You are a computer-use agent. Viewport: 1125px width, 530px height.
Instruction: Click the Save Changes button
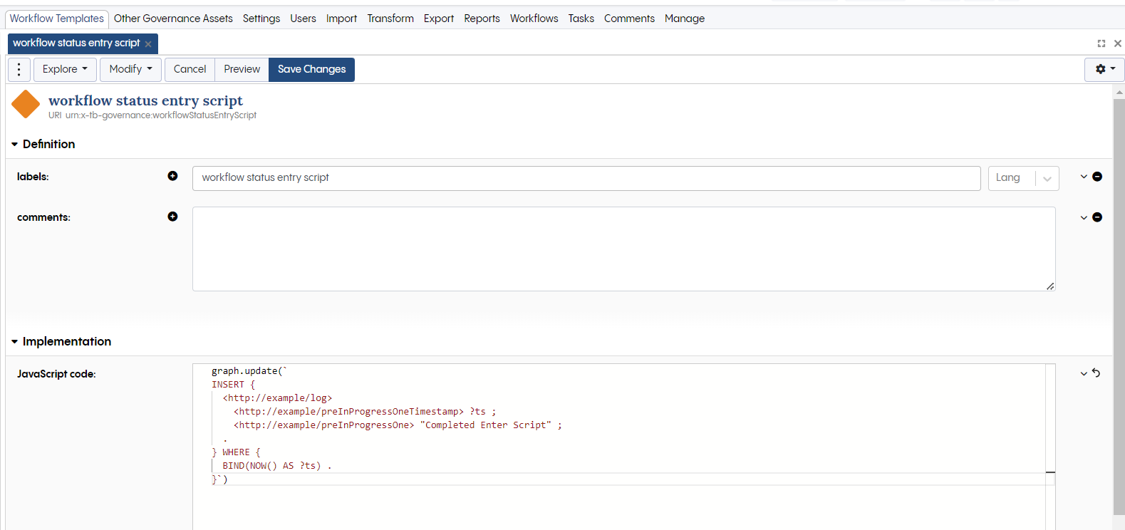[311, 69]
